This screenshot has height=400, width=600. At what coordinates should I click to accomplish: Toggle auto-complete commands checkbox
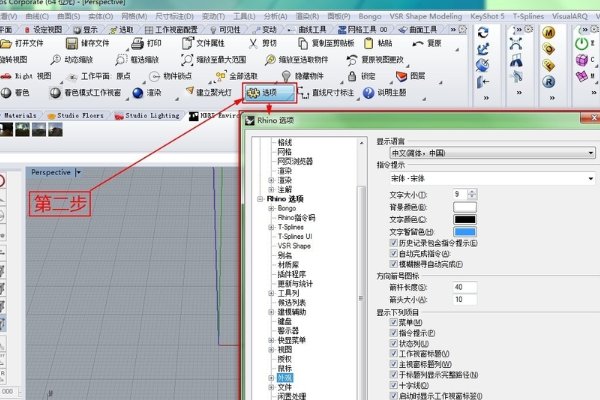pos(393,253)
